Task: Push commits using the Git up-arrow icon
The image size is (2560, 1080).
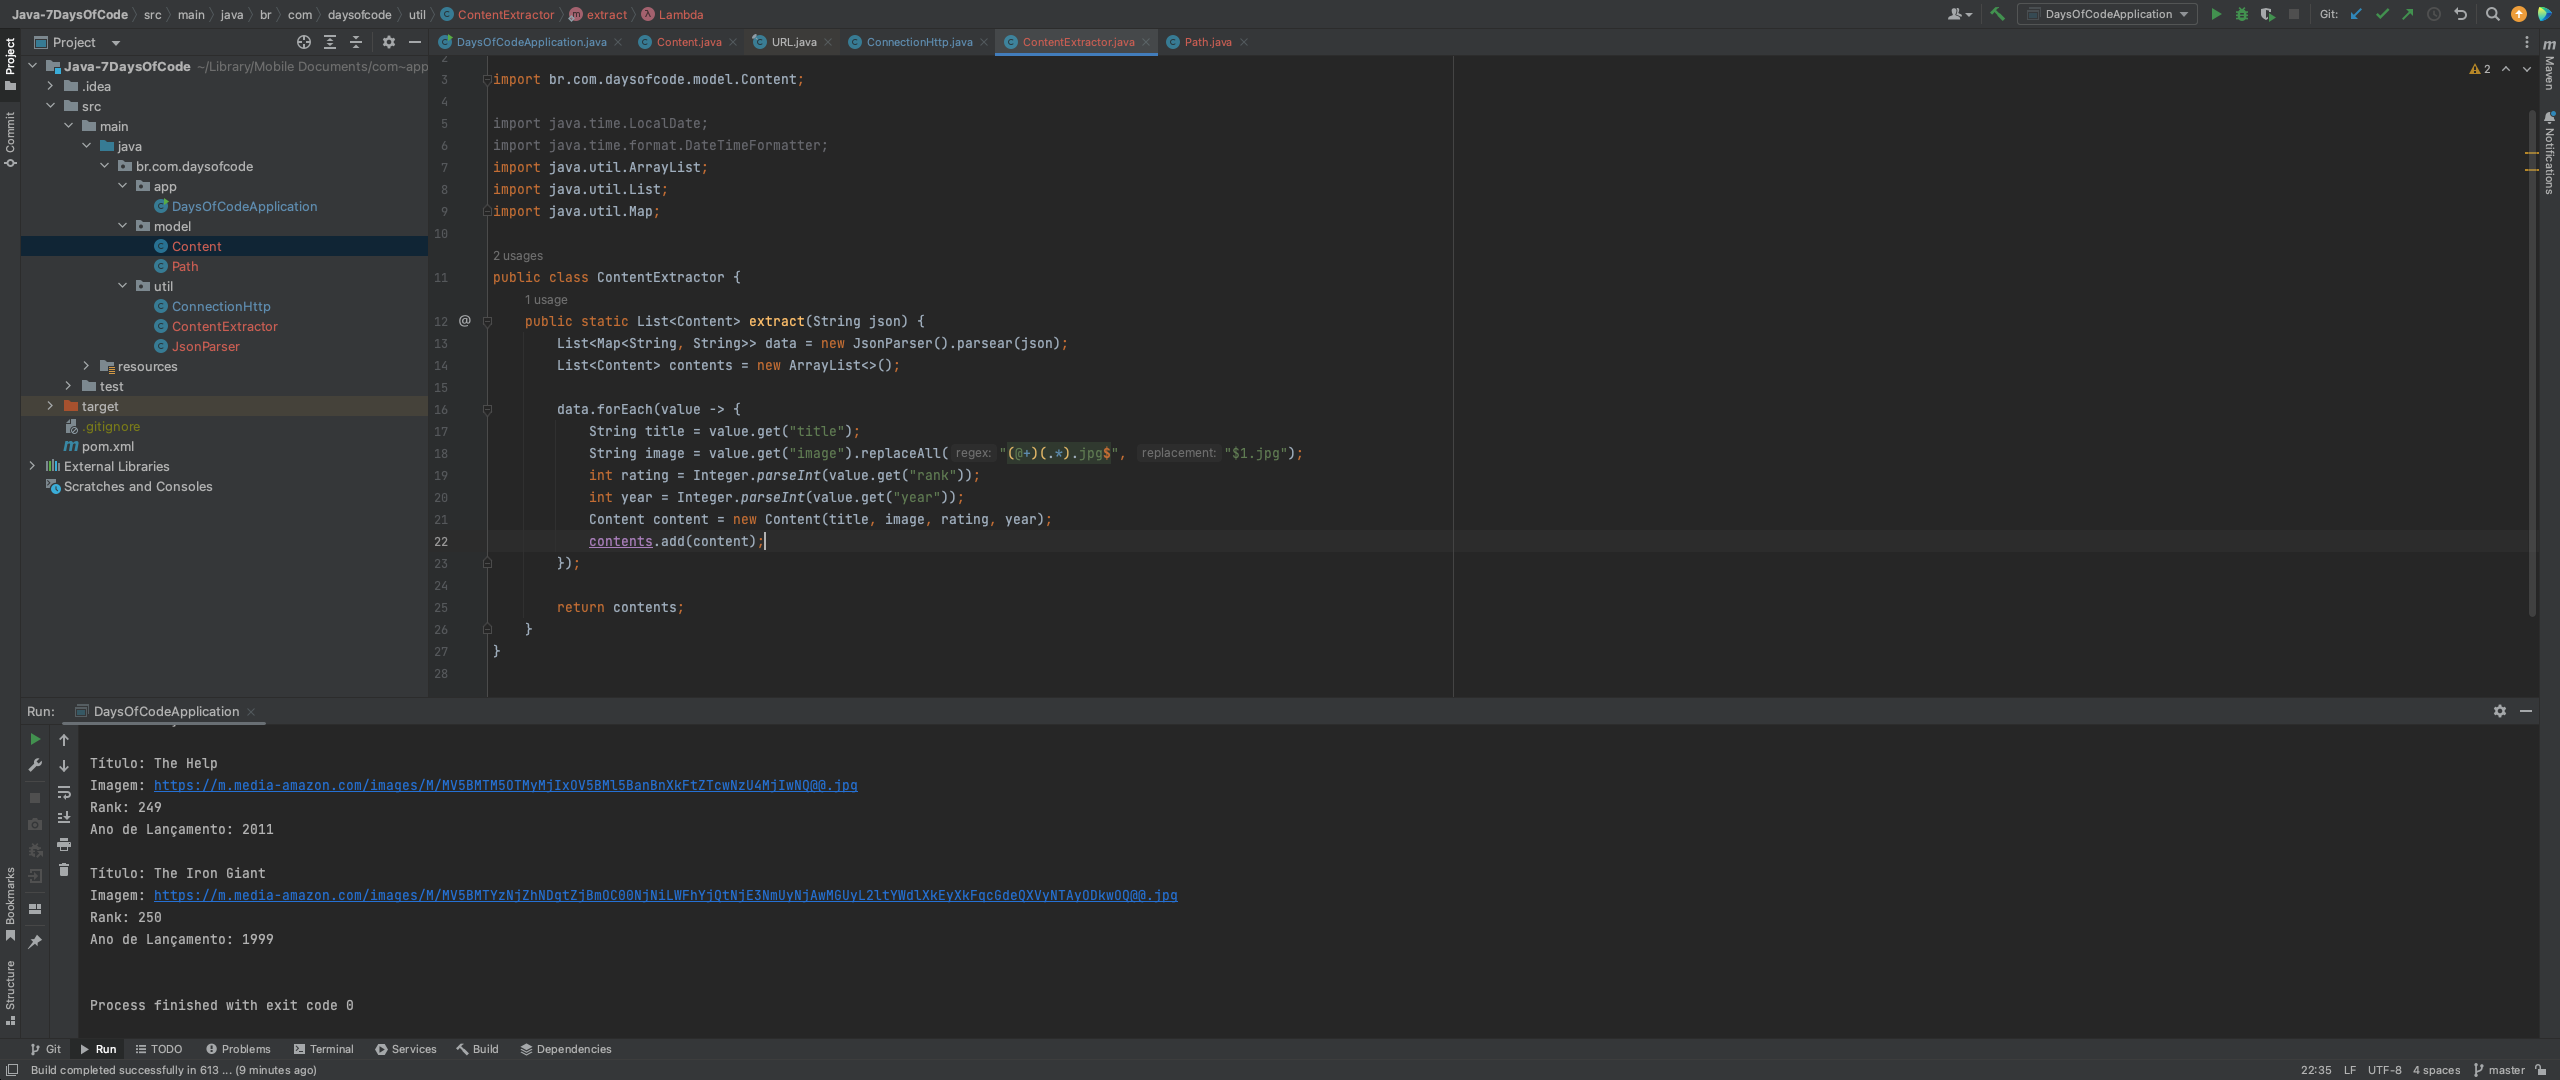Action: [x=2408, y=14]
